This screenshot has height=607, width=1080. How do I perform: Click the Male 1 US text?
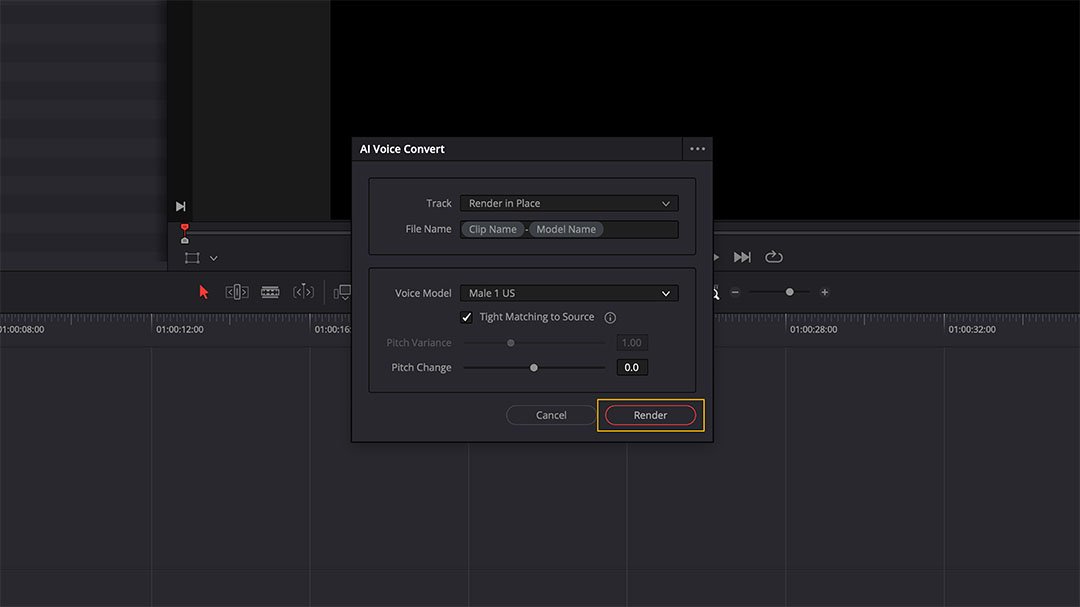492,293
